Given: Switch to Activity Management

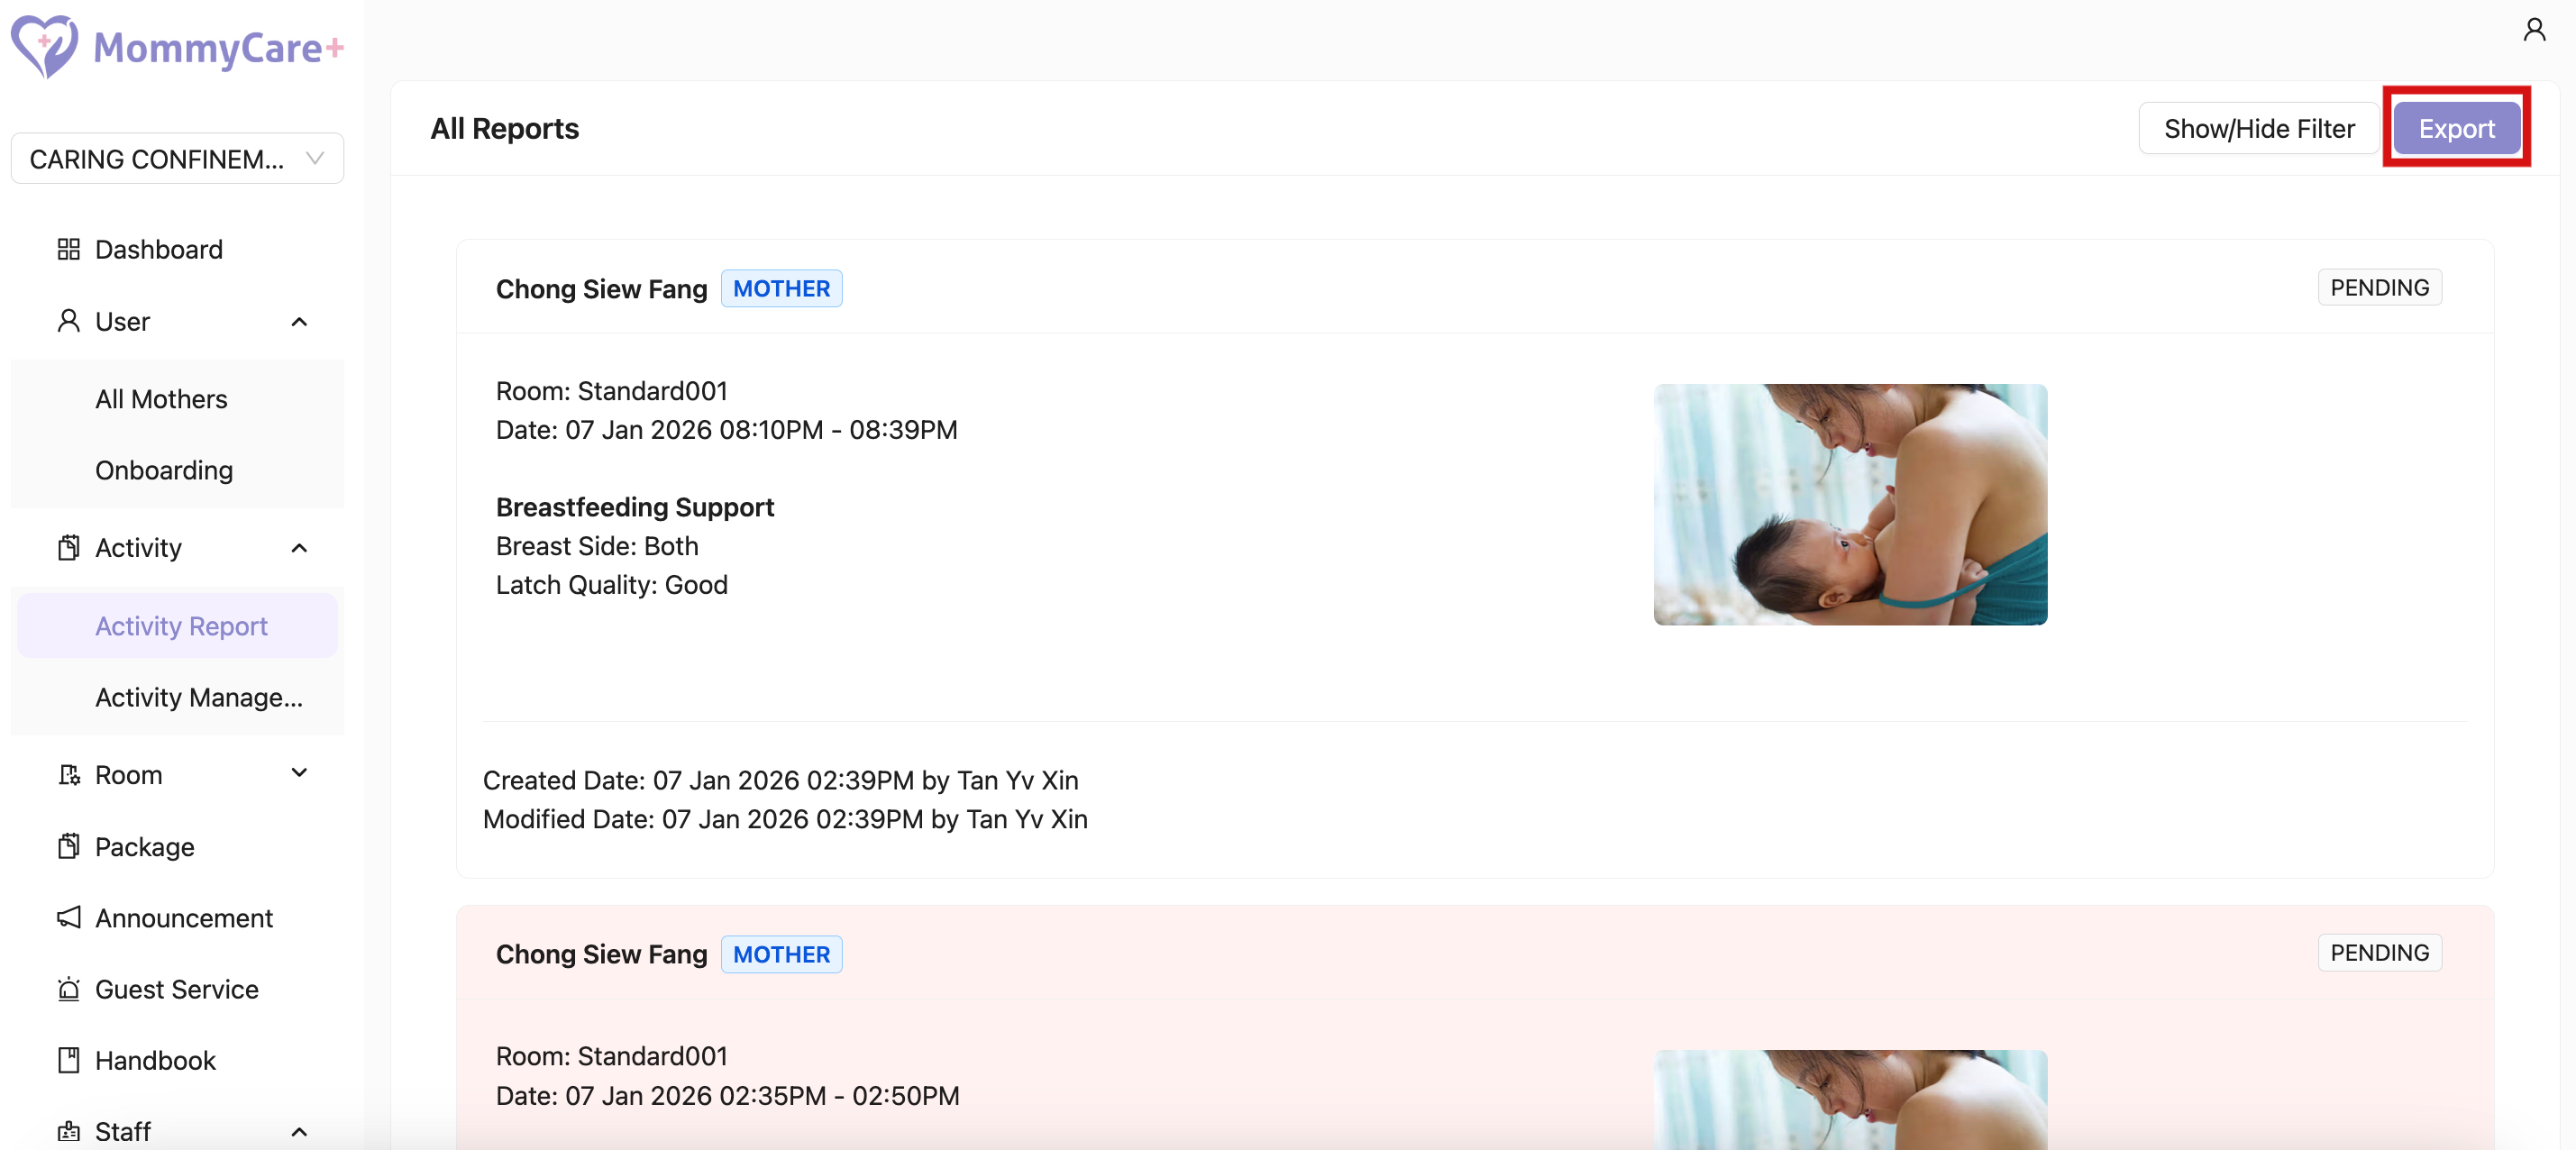Looking at the screenshot, I should click(x=199, y=697).
